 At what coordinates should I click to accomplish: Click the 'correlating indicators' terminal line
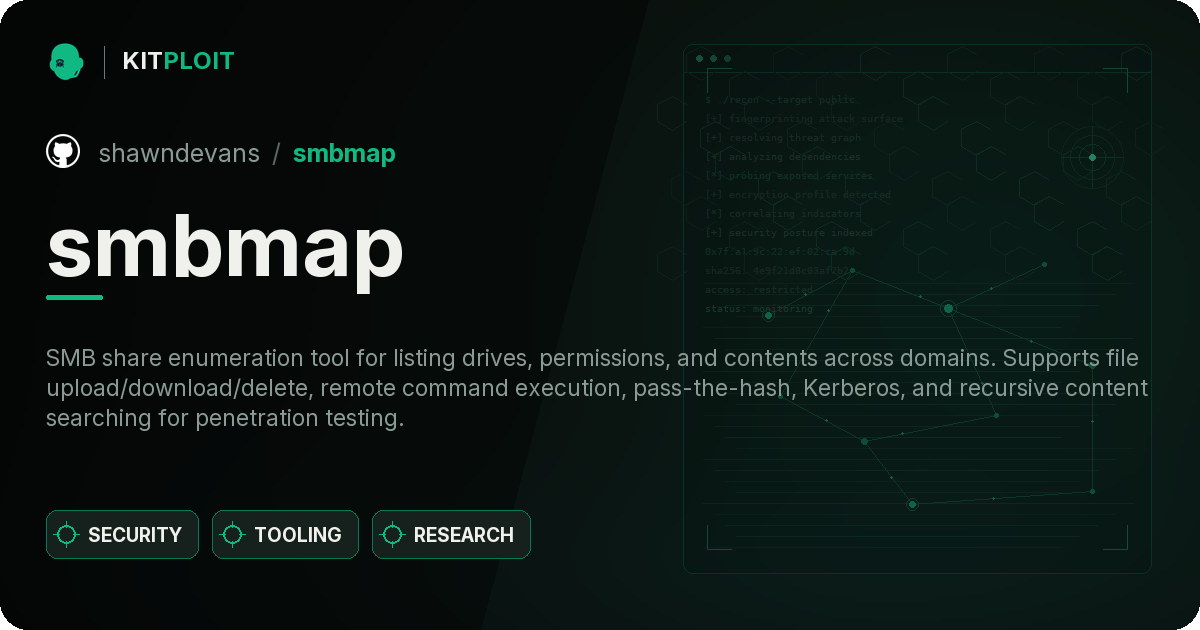pos(782,214)
